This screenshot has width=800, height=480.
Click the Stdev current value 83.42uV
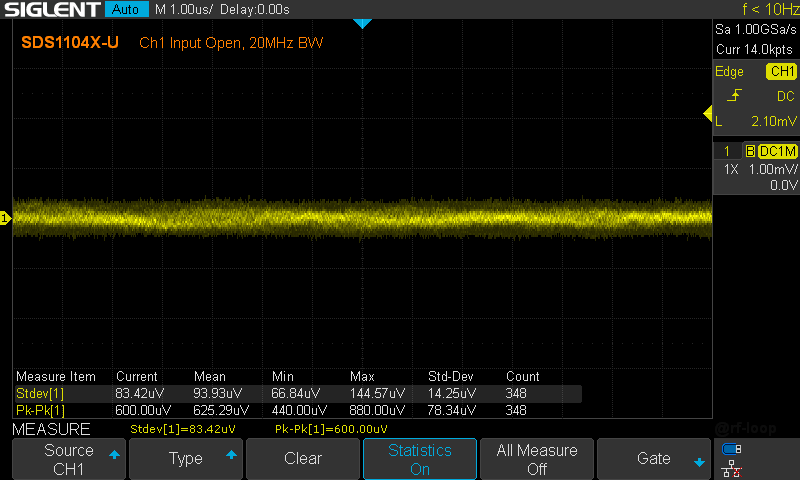pyautogui.click(x=139, y=393)
